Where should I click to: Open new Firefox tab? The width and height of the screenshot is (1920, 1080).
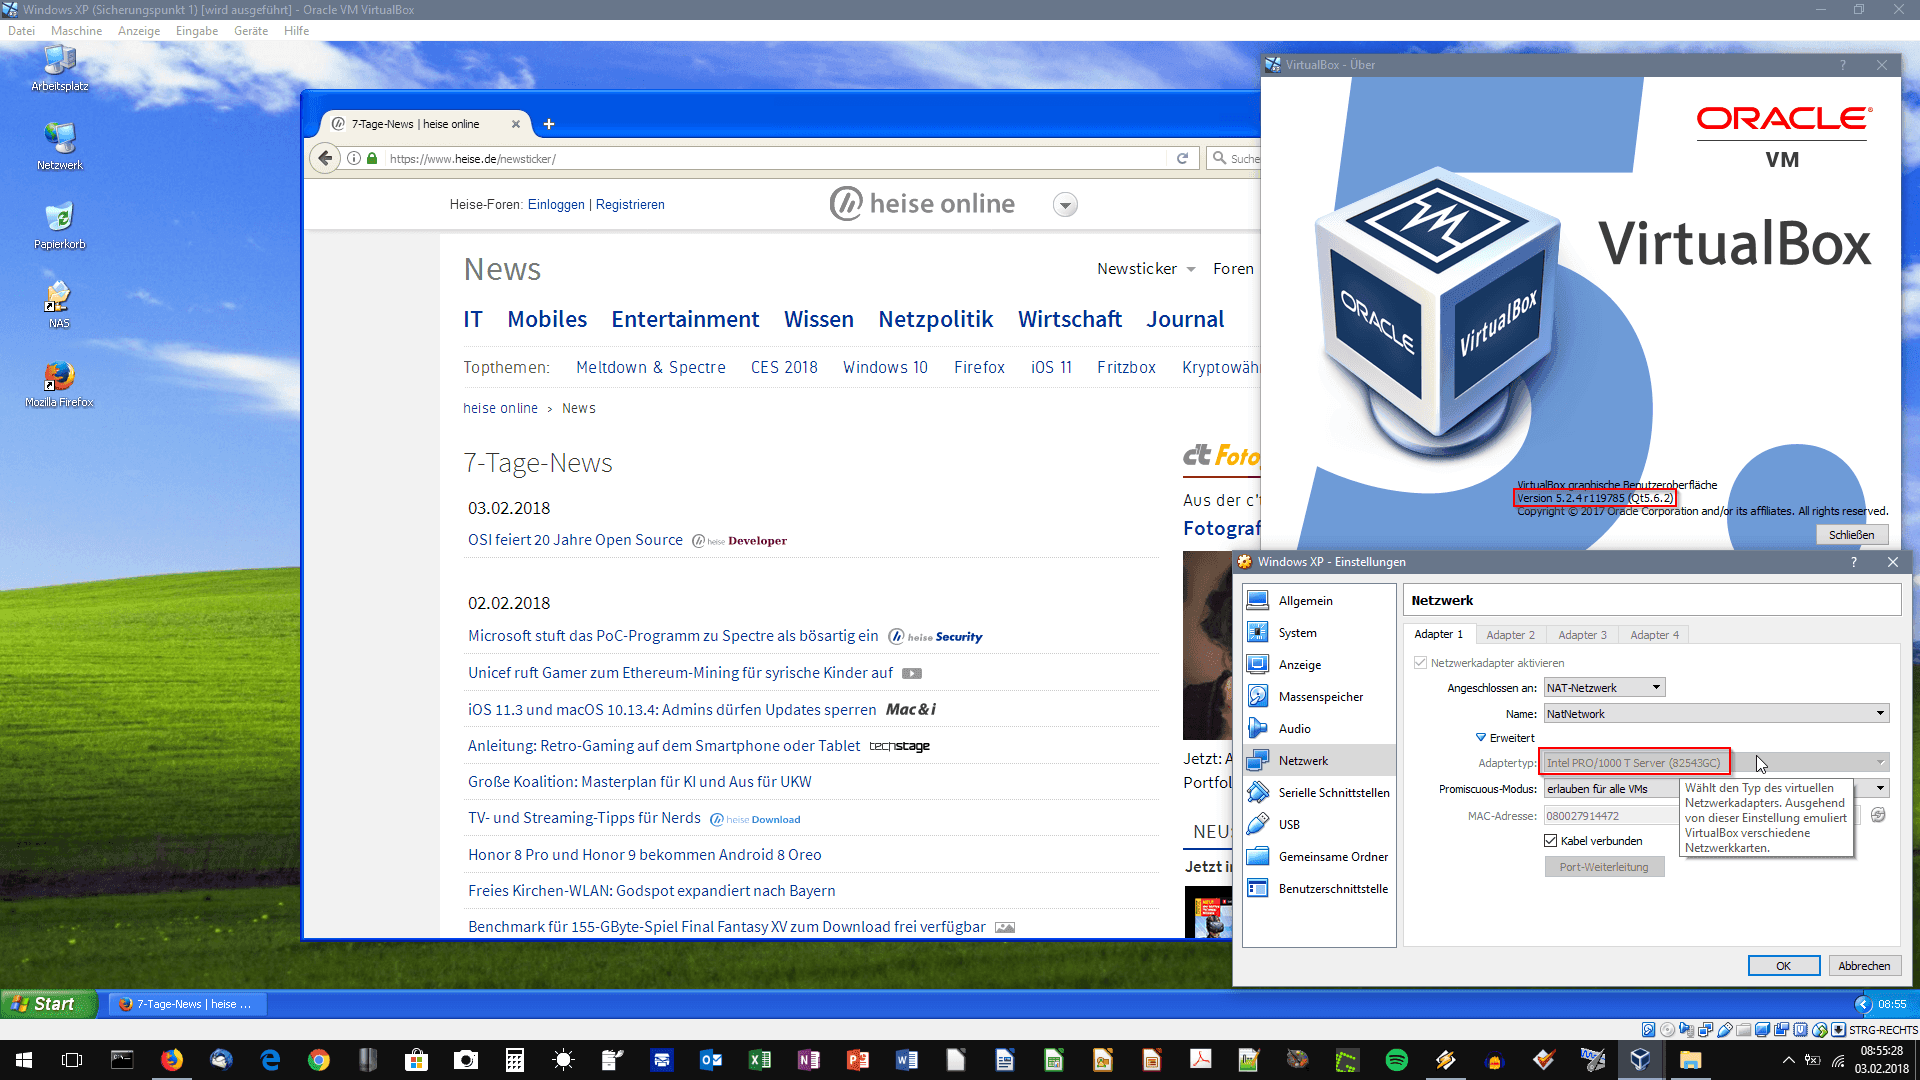coord(549,124)
